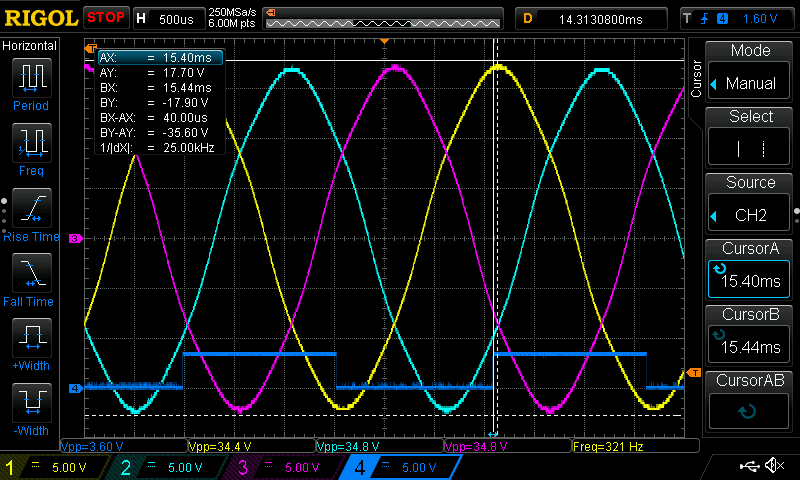Click the trigger source channel 4 badge

722,19
